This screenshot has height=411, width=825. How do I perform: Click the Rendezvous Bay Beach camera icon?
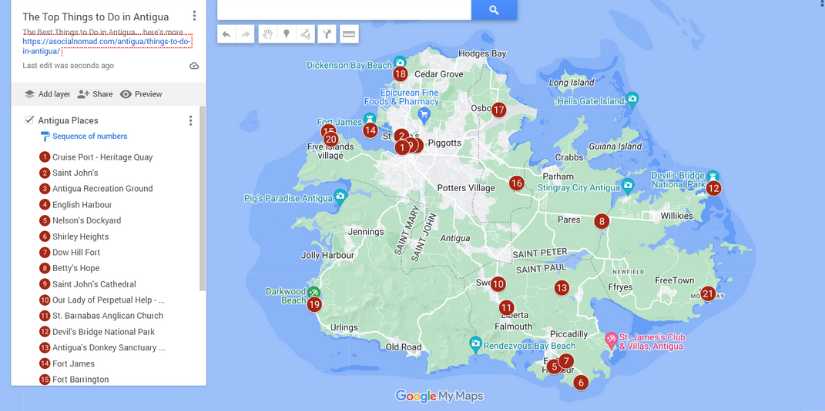pyautogui.click(x=476, y=344)
